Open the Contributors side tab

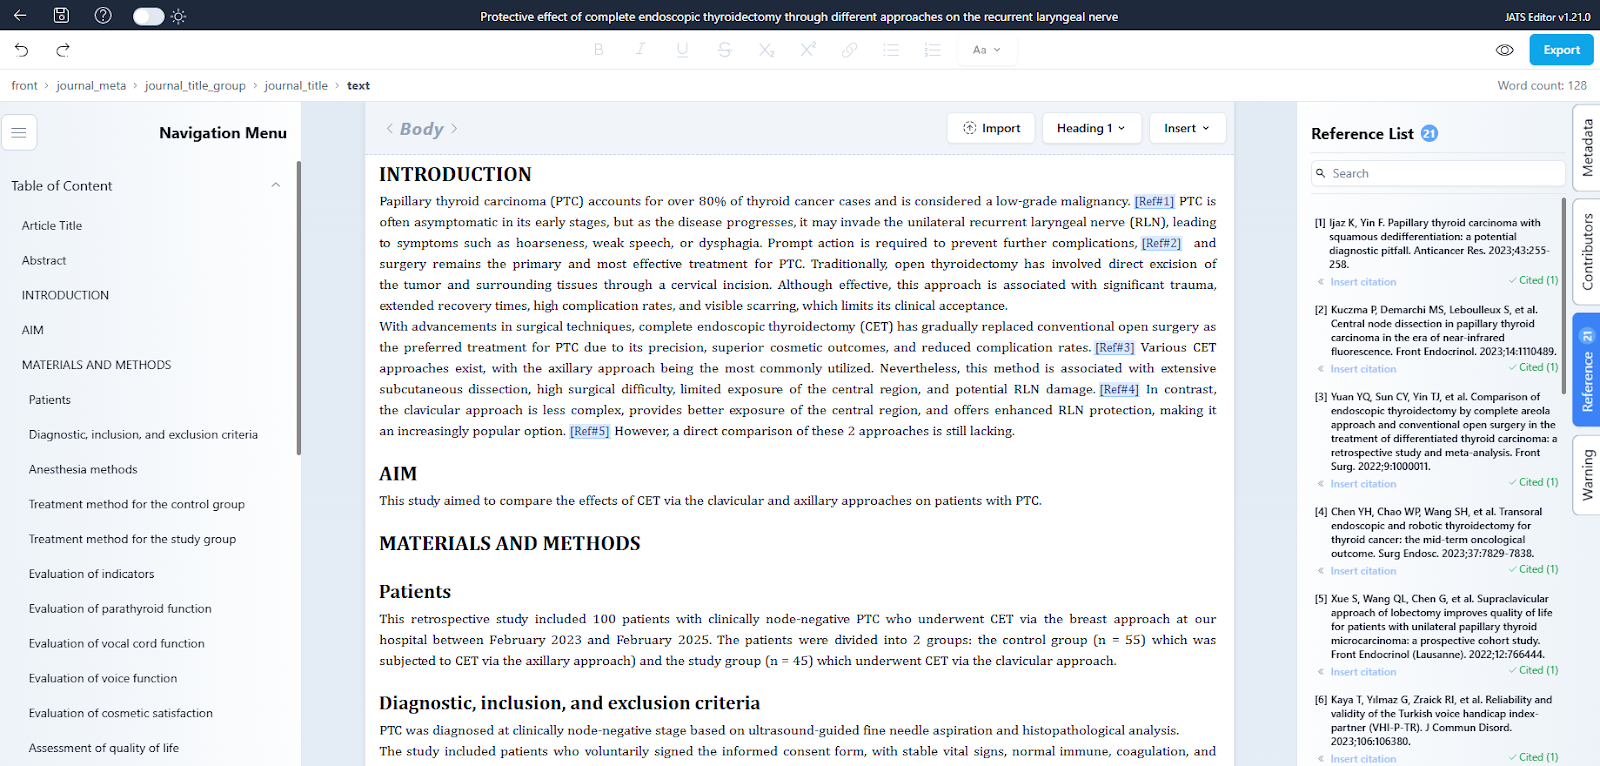coord(1587,251)
